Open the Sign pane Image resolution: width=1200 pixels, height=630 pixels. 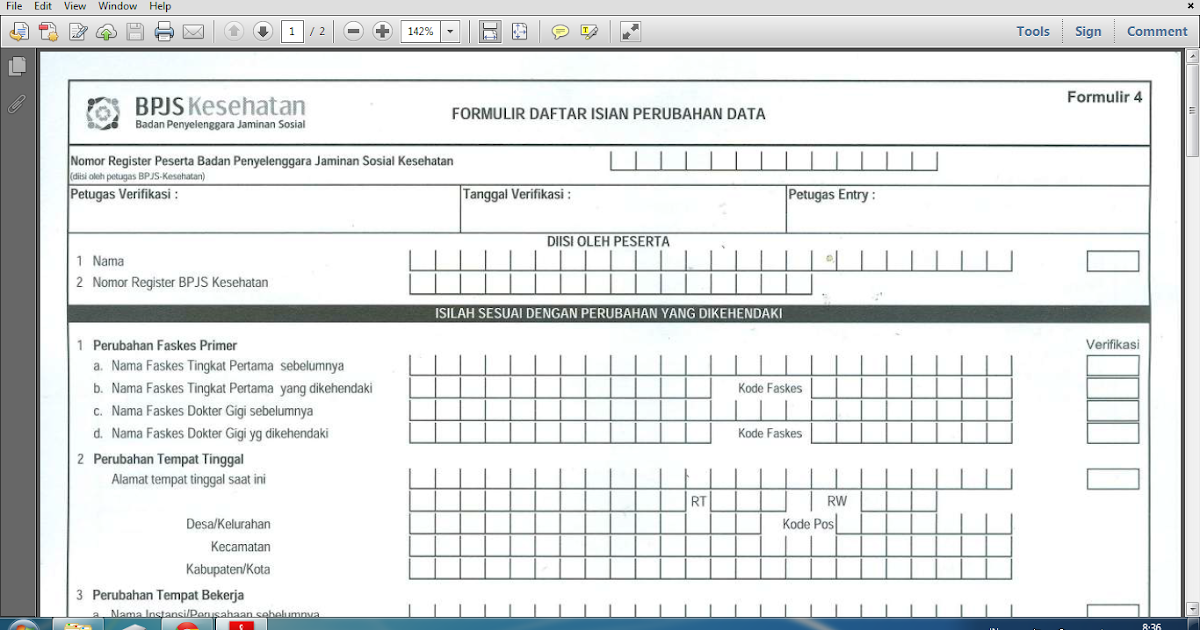click(1088, 31)
